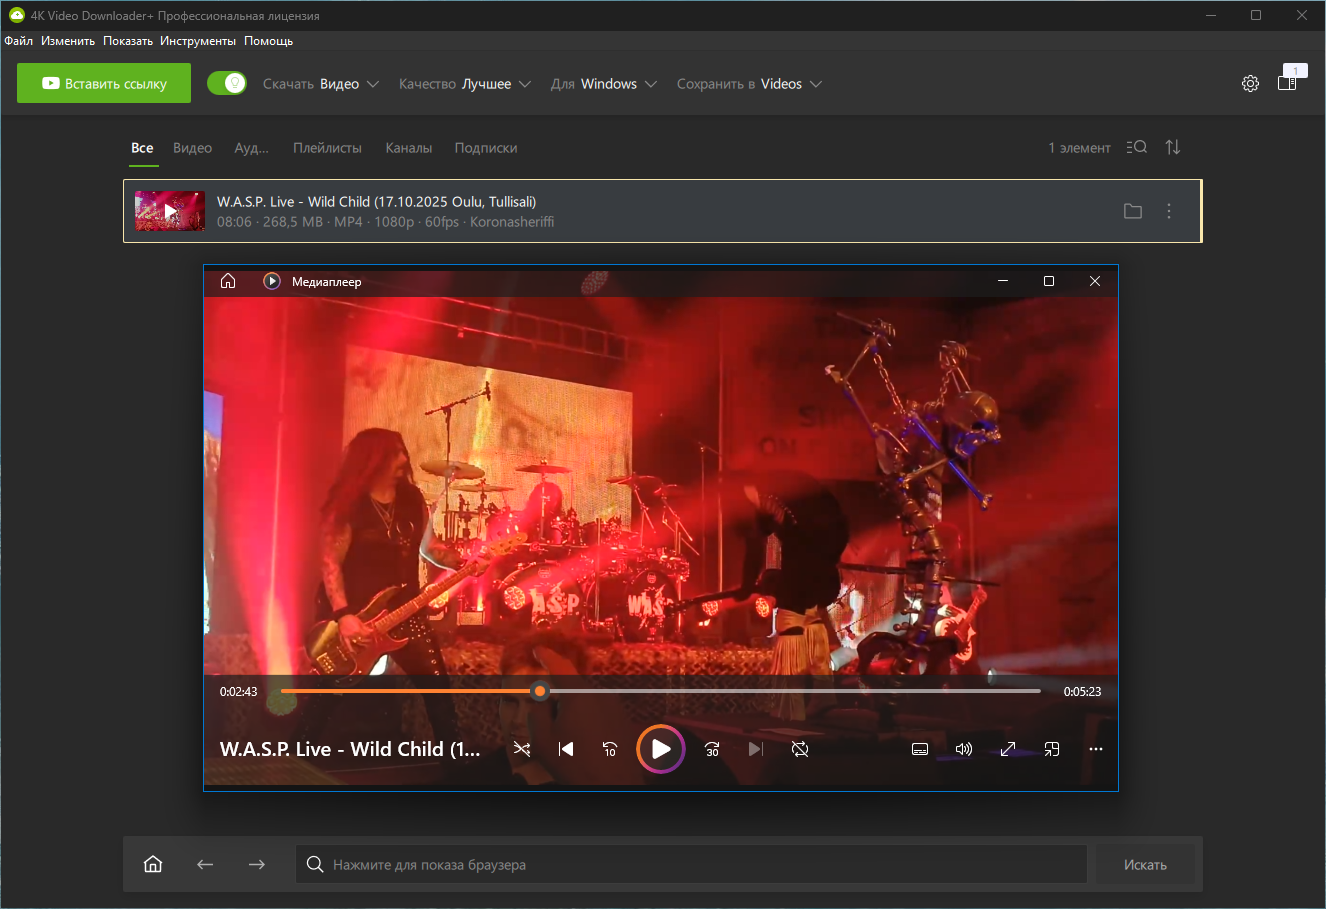This screenshot has width=1326, height=909.
Task: Go to browser home page
Action: point(153,864)
